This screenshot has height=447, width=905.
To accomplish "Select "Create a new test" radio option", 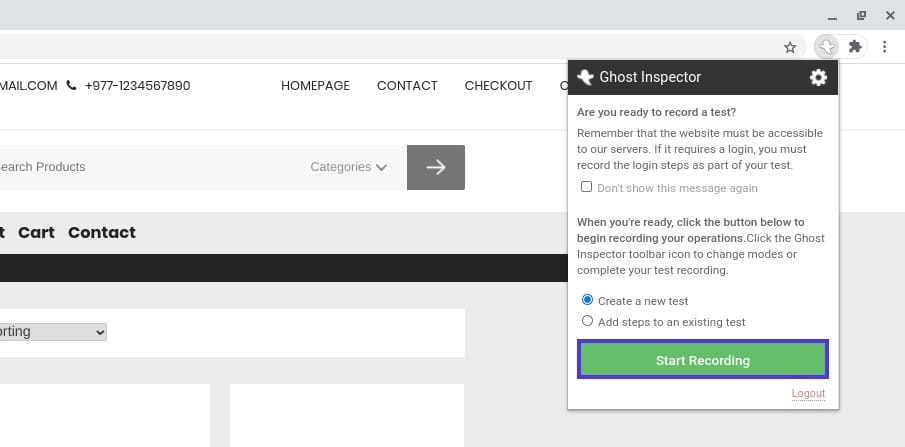I will [x=588, y=300].
